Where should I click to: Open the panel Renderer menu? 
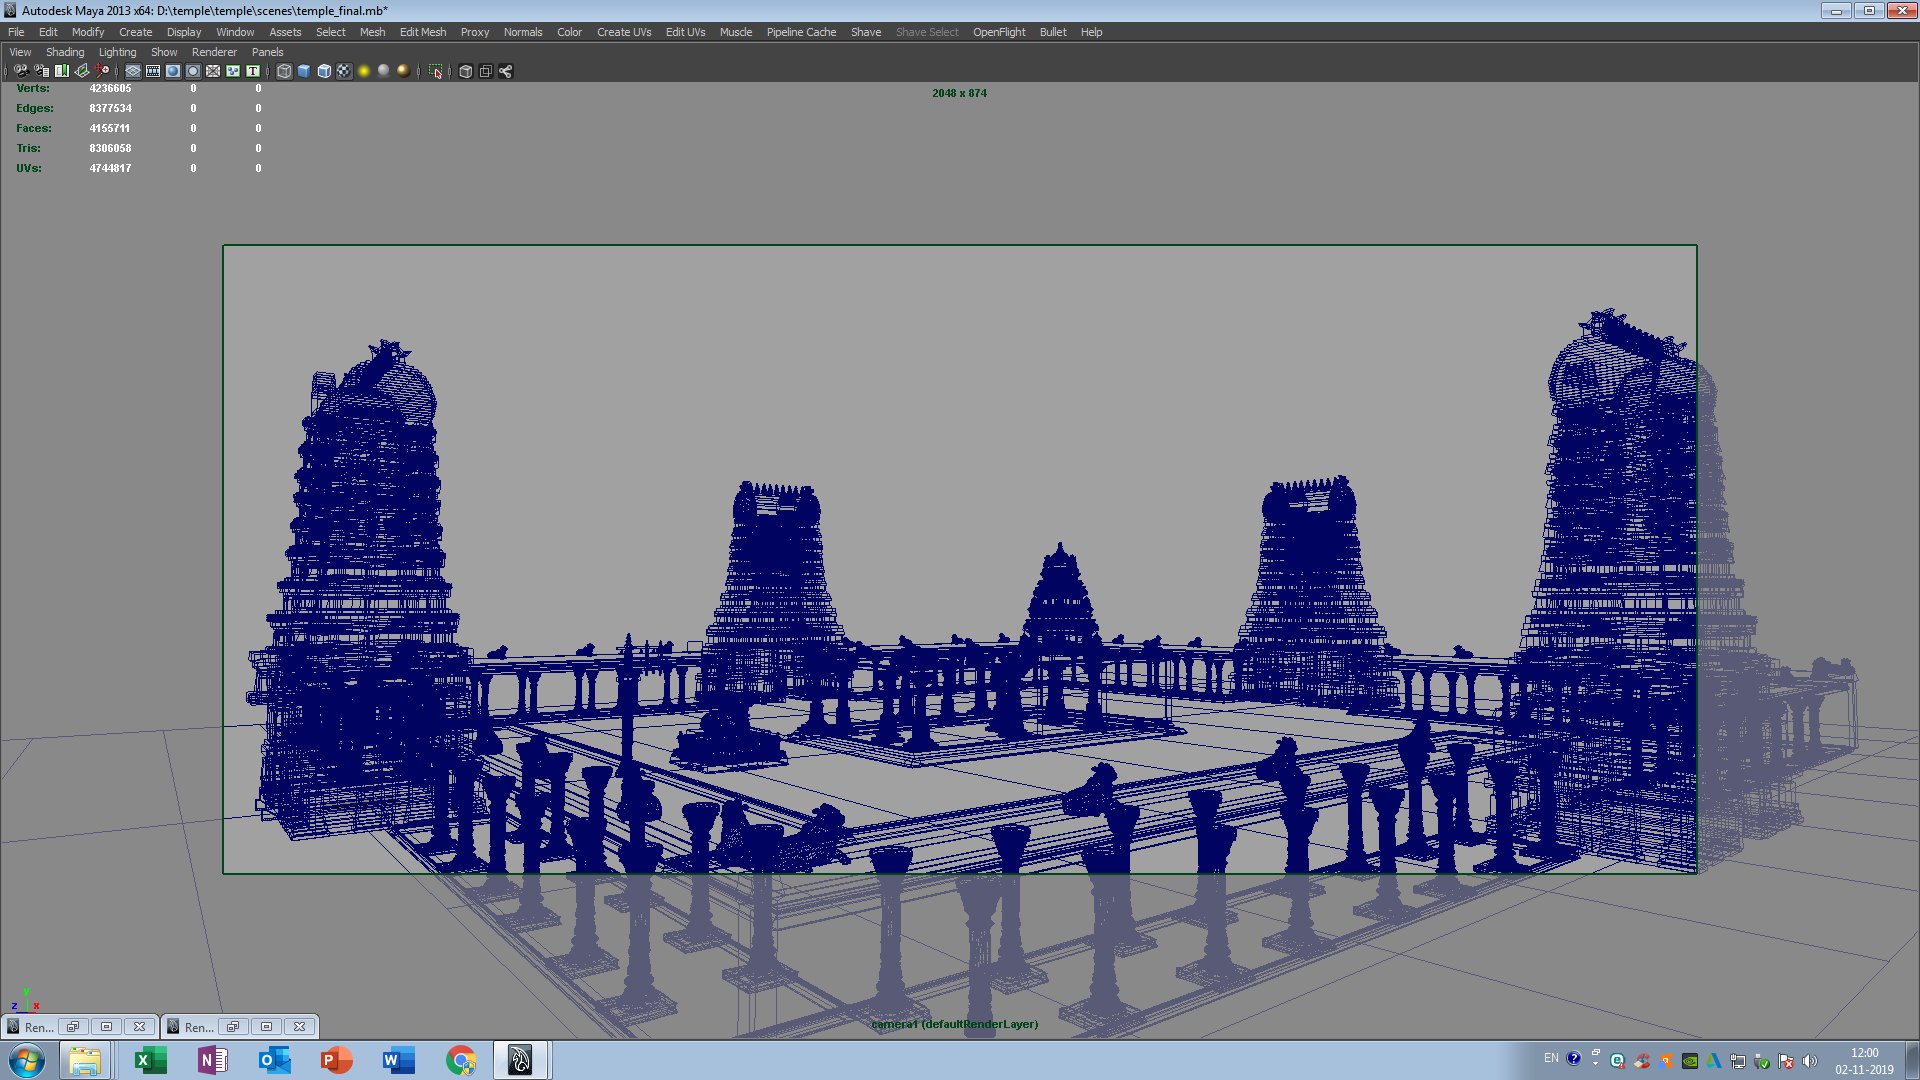214,52
